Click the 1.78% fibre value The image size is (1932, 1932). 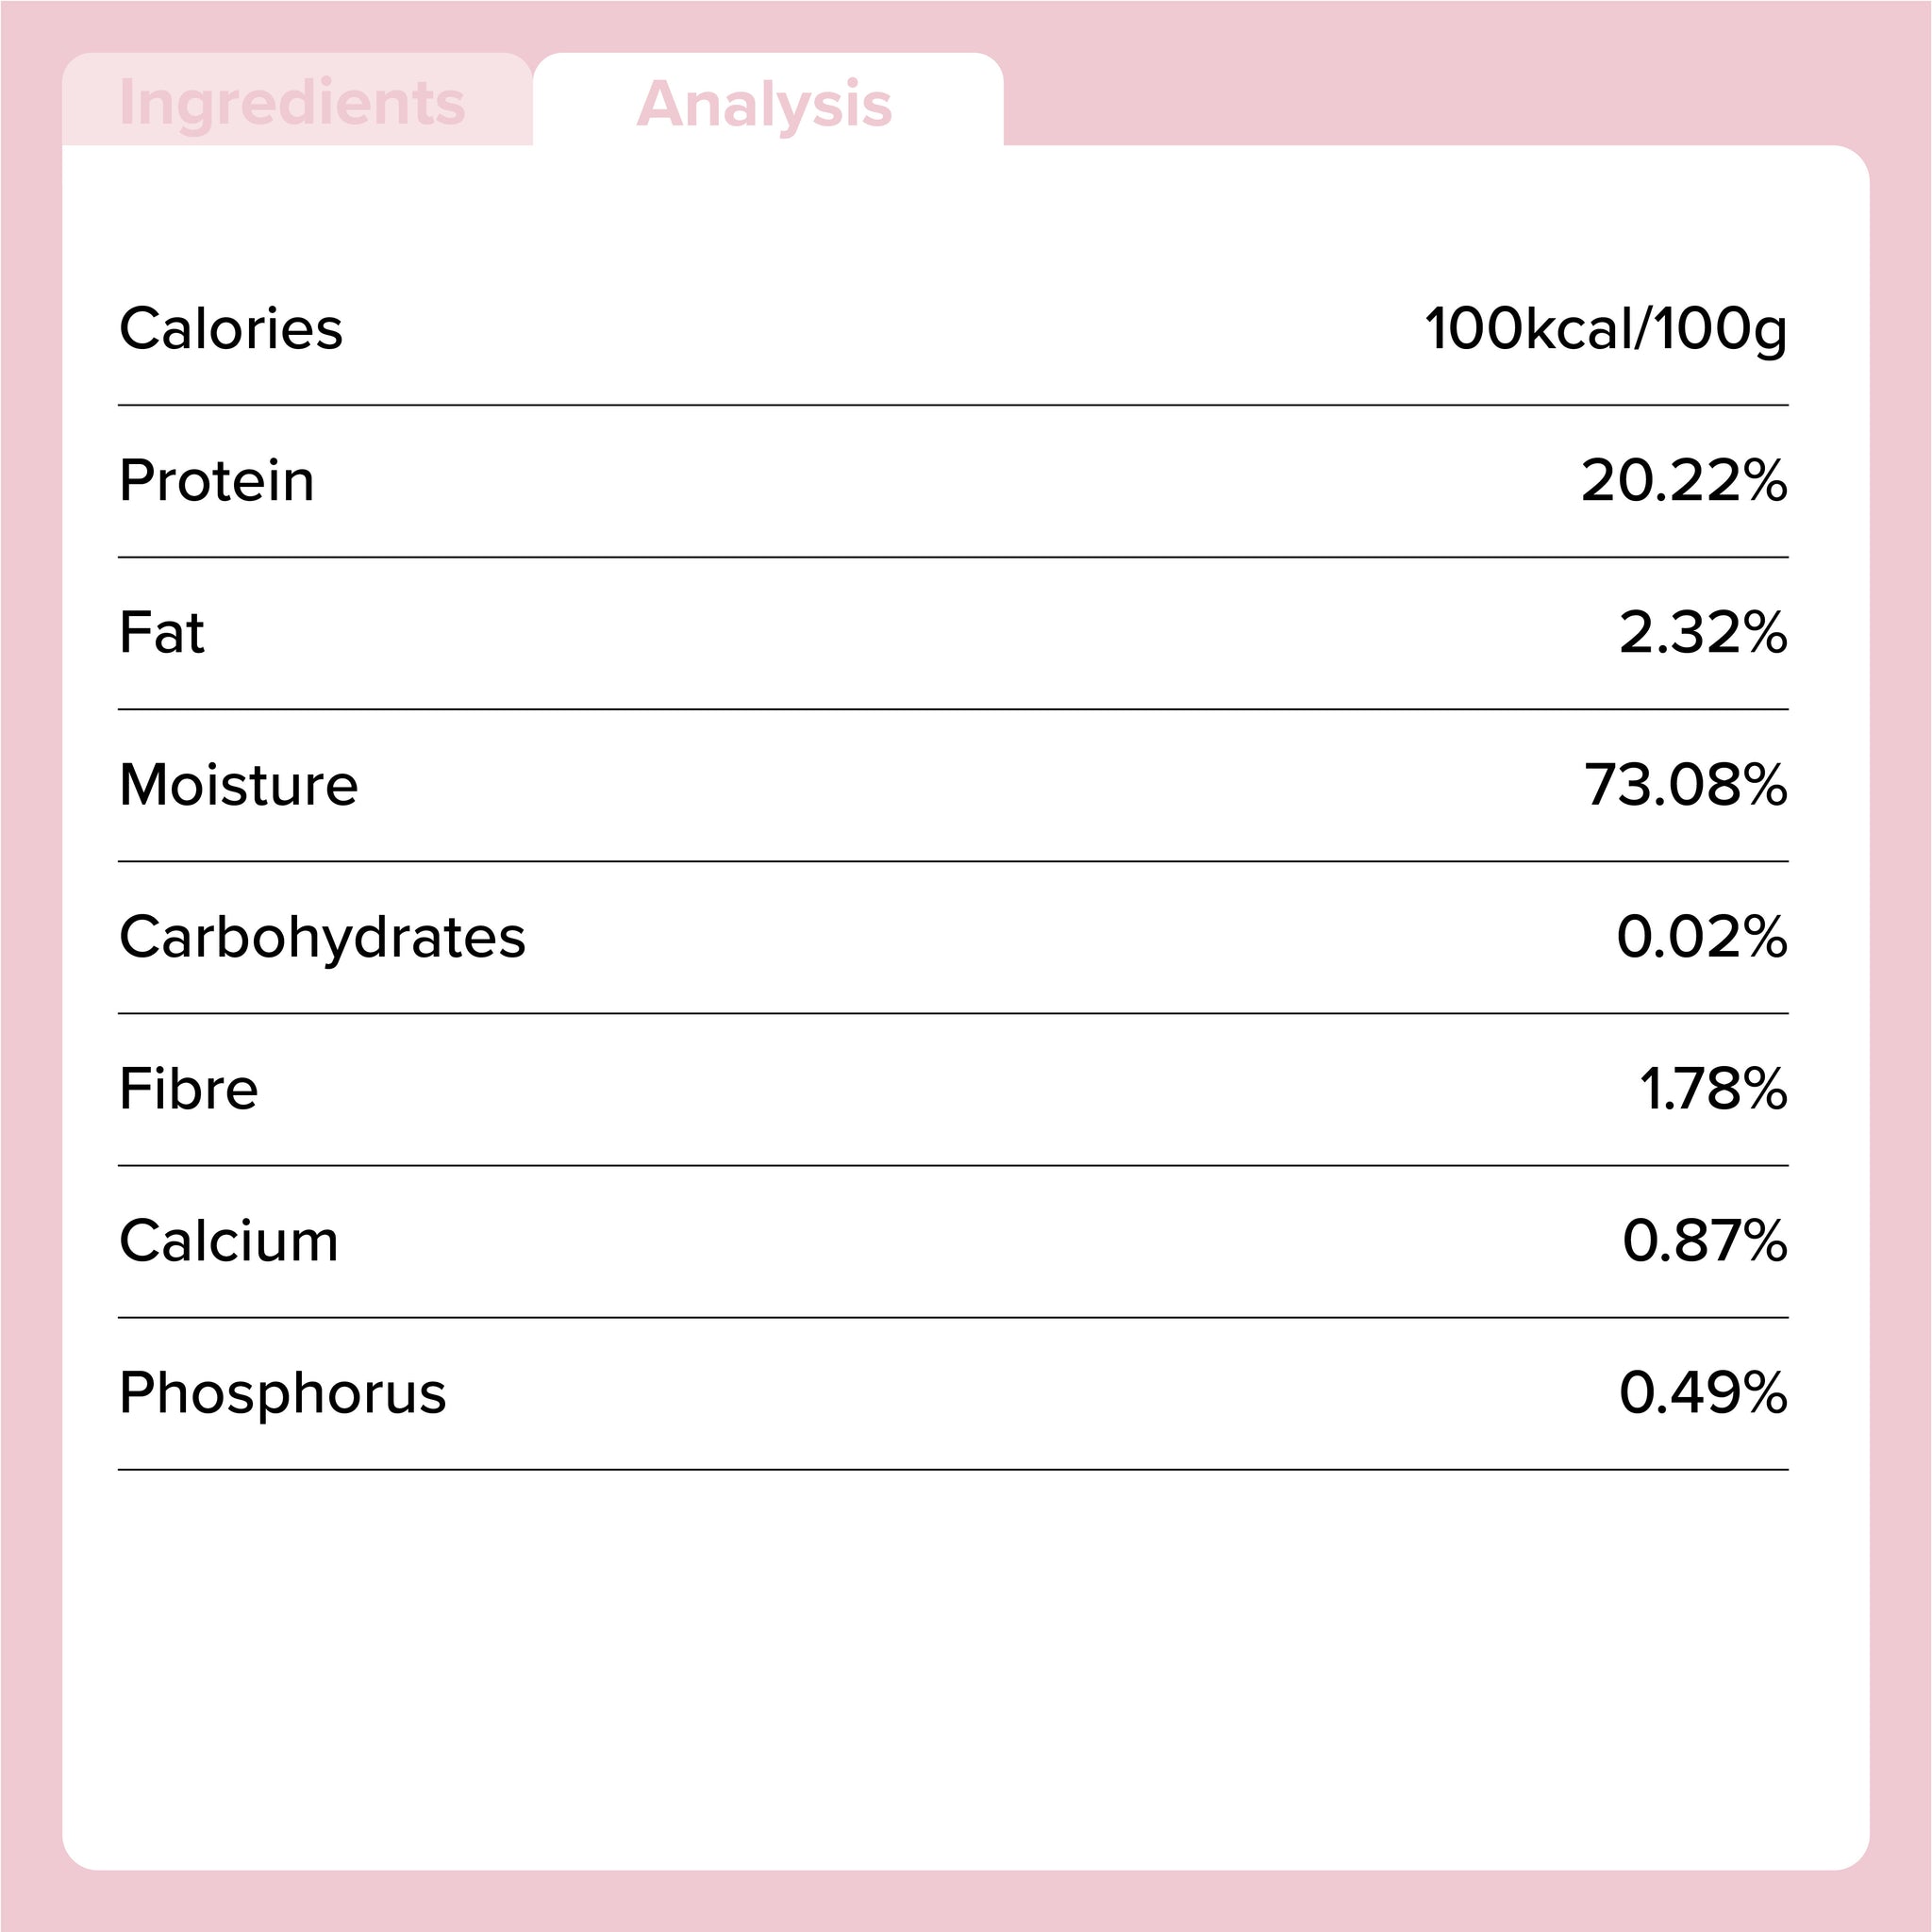(1713, 1089)
